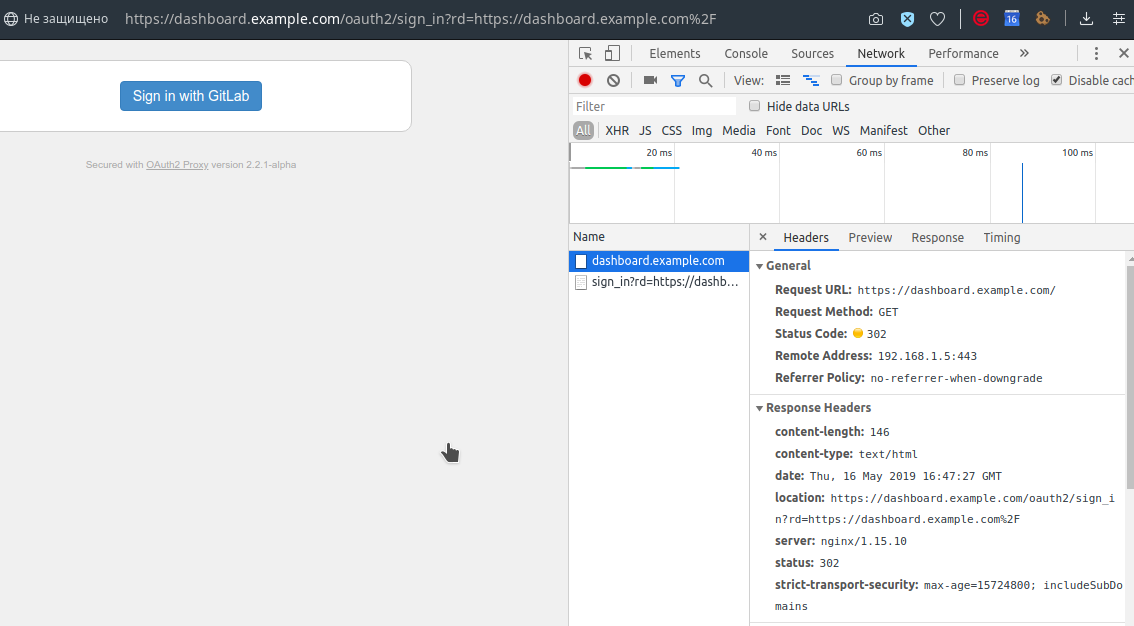Bookmark the page with the heart icon
The image size is (1134, 626).
(x=937, y=20)
